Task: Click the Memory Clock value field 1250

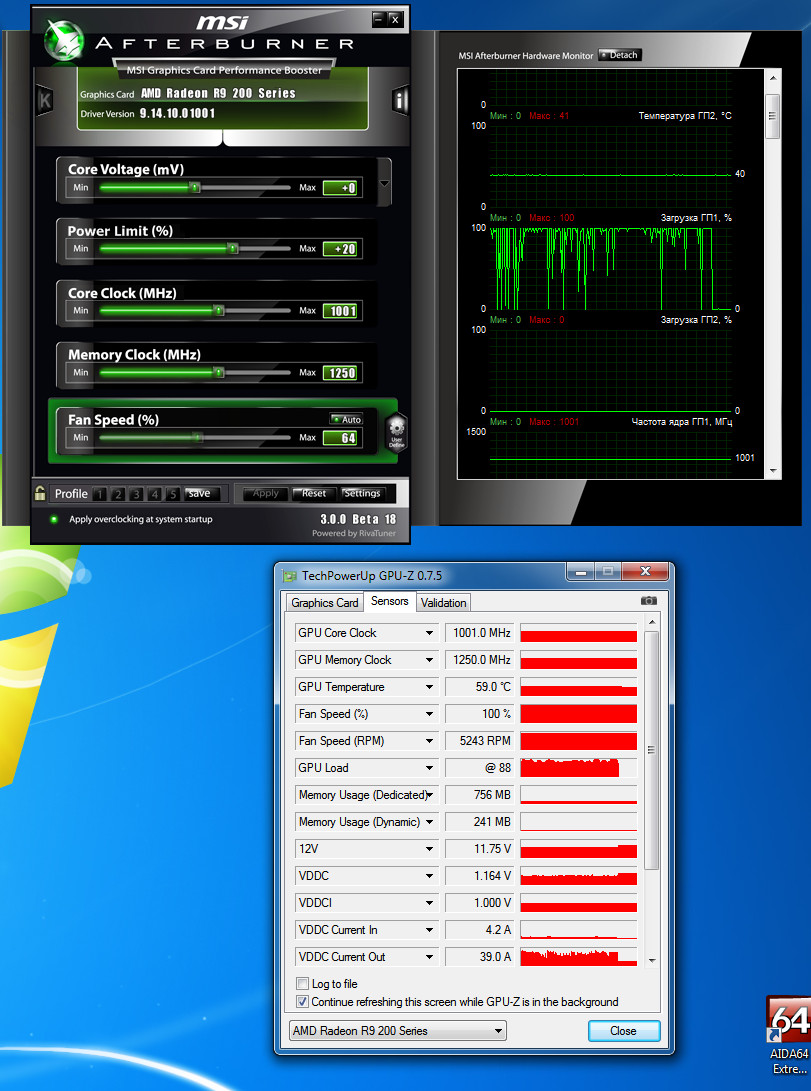Action: 341,372
